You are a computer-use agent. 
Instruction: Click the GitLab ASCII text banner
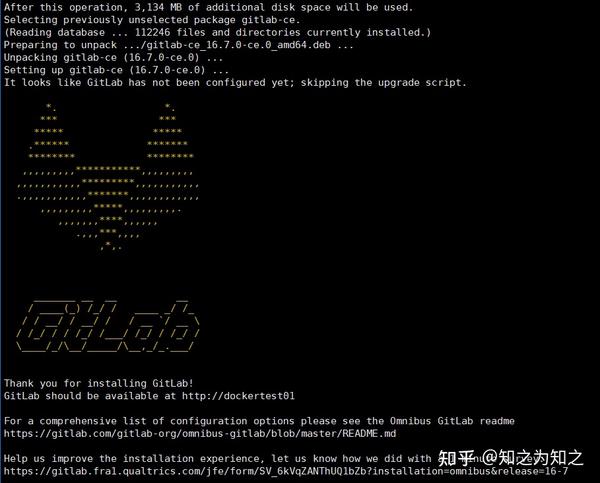[x=108, y=326]
